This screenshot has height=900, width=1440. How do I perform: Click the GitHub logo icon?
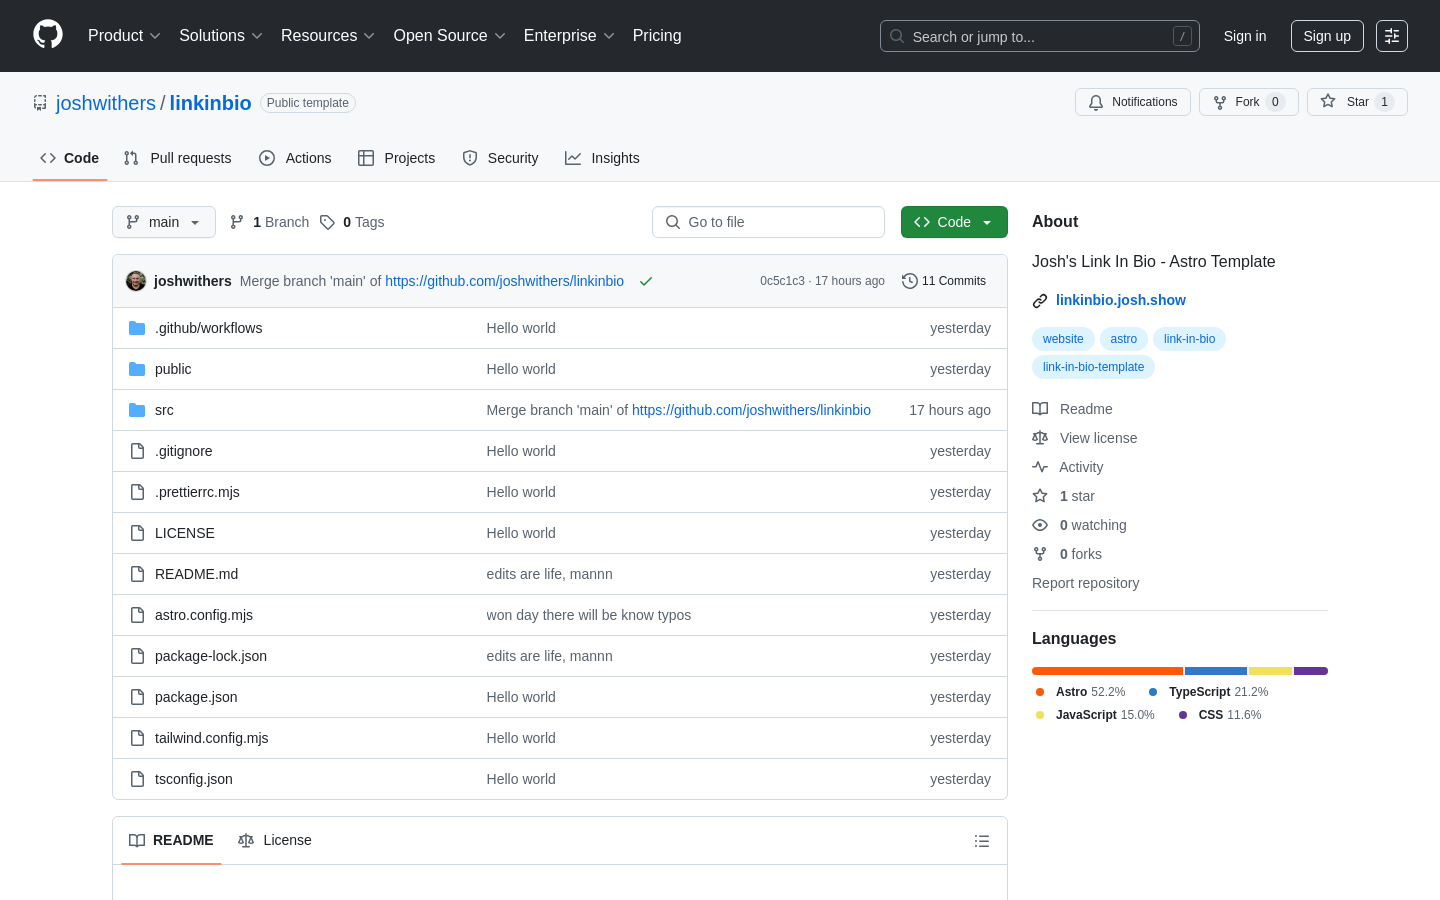(48, 35)
